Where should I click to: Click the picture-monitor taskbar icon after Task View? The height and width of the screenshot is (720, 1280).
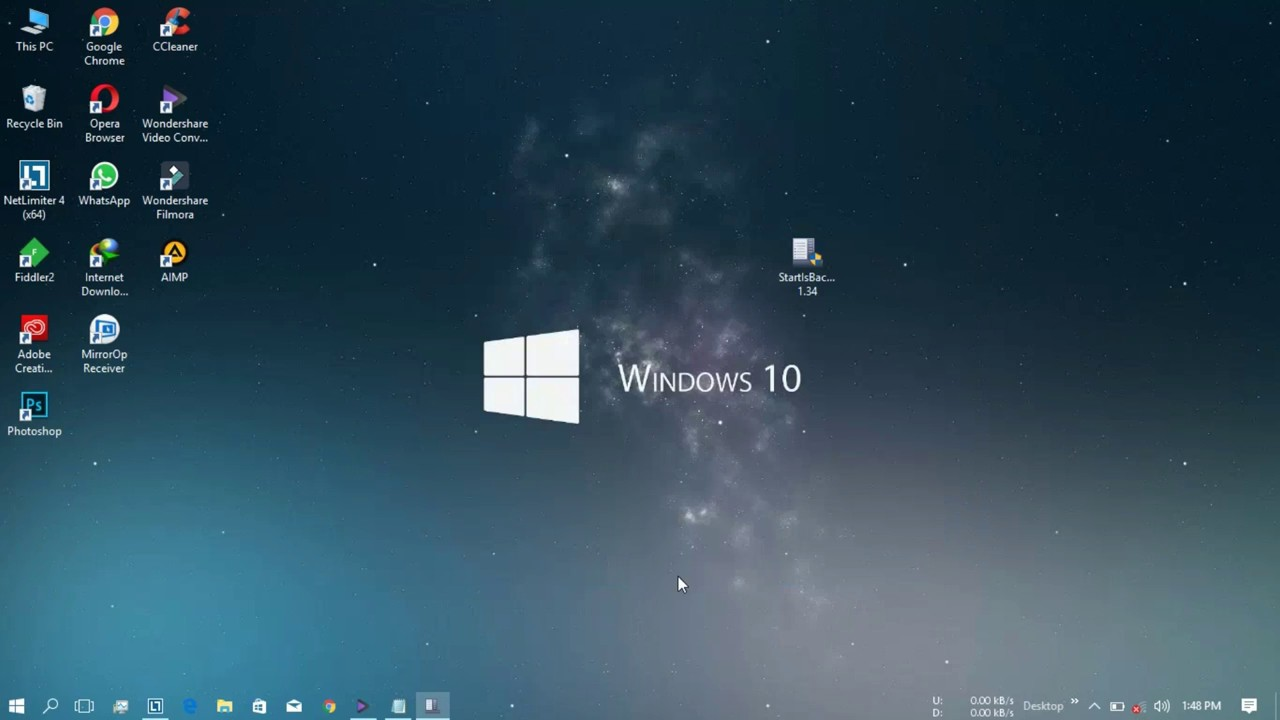(120, 706)
